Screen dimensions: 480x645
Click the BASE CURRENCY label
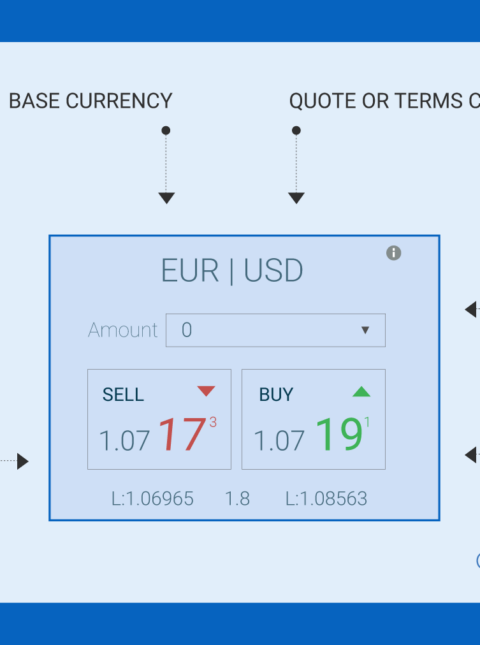coord(90,101)
